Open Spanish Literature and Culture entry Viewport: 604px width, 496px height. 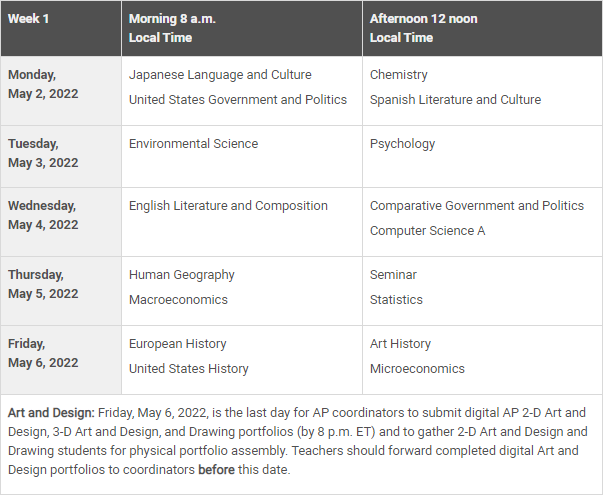coord(455,100)
